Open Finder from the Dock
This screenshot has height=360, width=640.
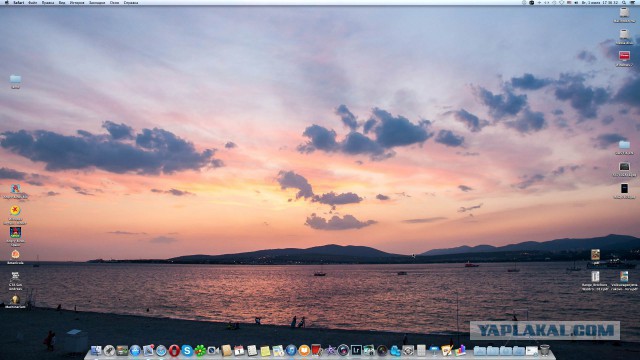click(x=96, y=350)
